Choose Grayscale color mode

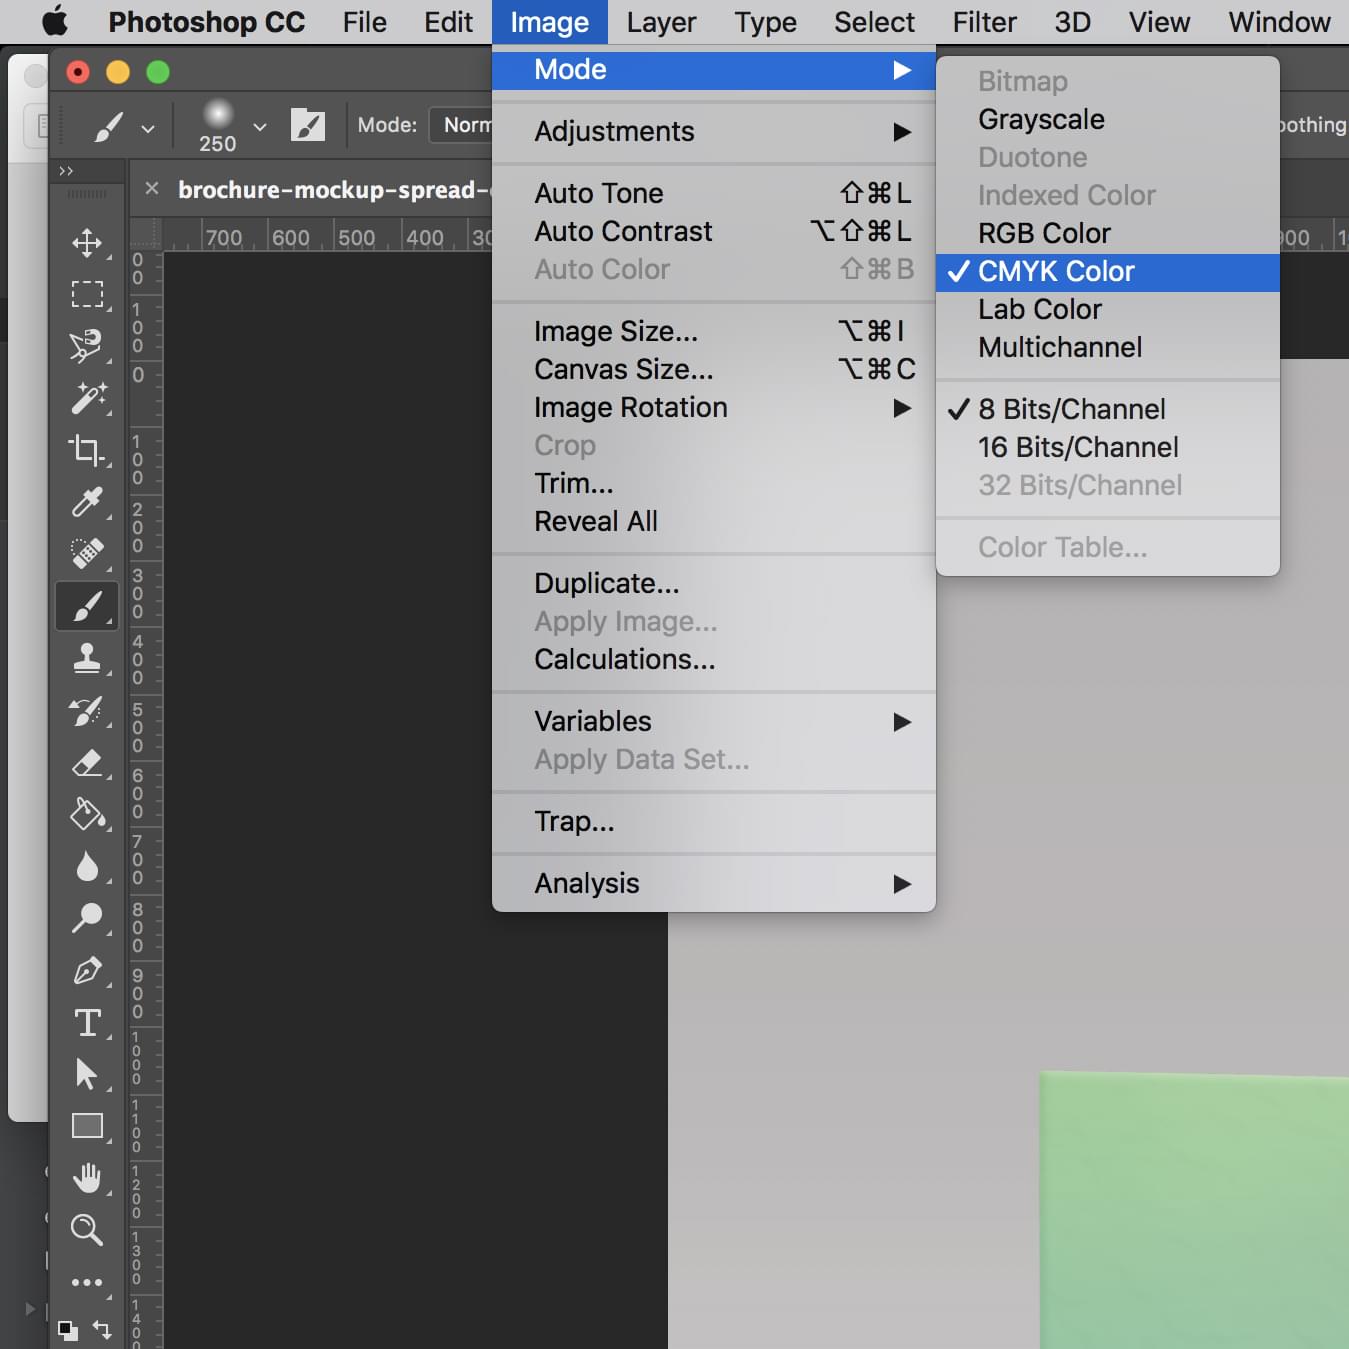(1041, 119)
